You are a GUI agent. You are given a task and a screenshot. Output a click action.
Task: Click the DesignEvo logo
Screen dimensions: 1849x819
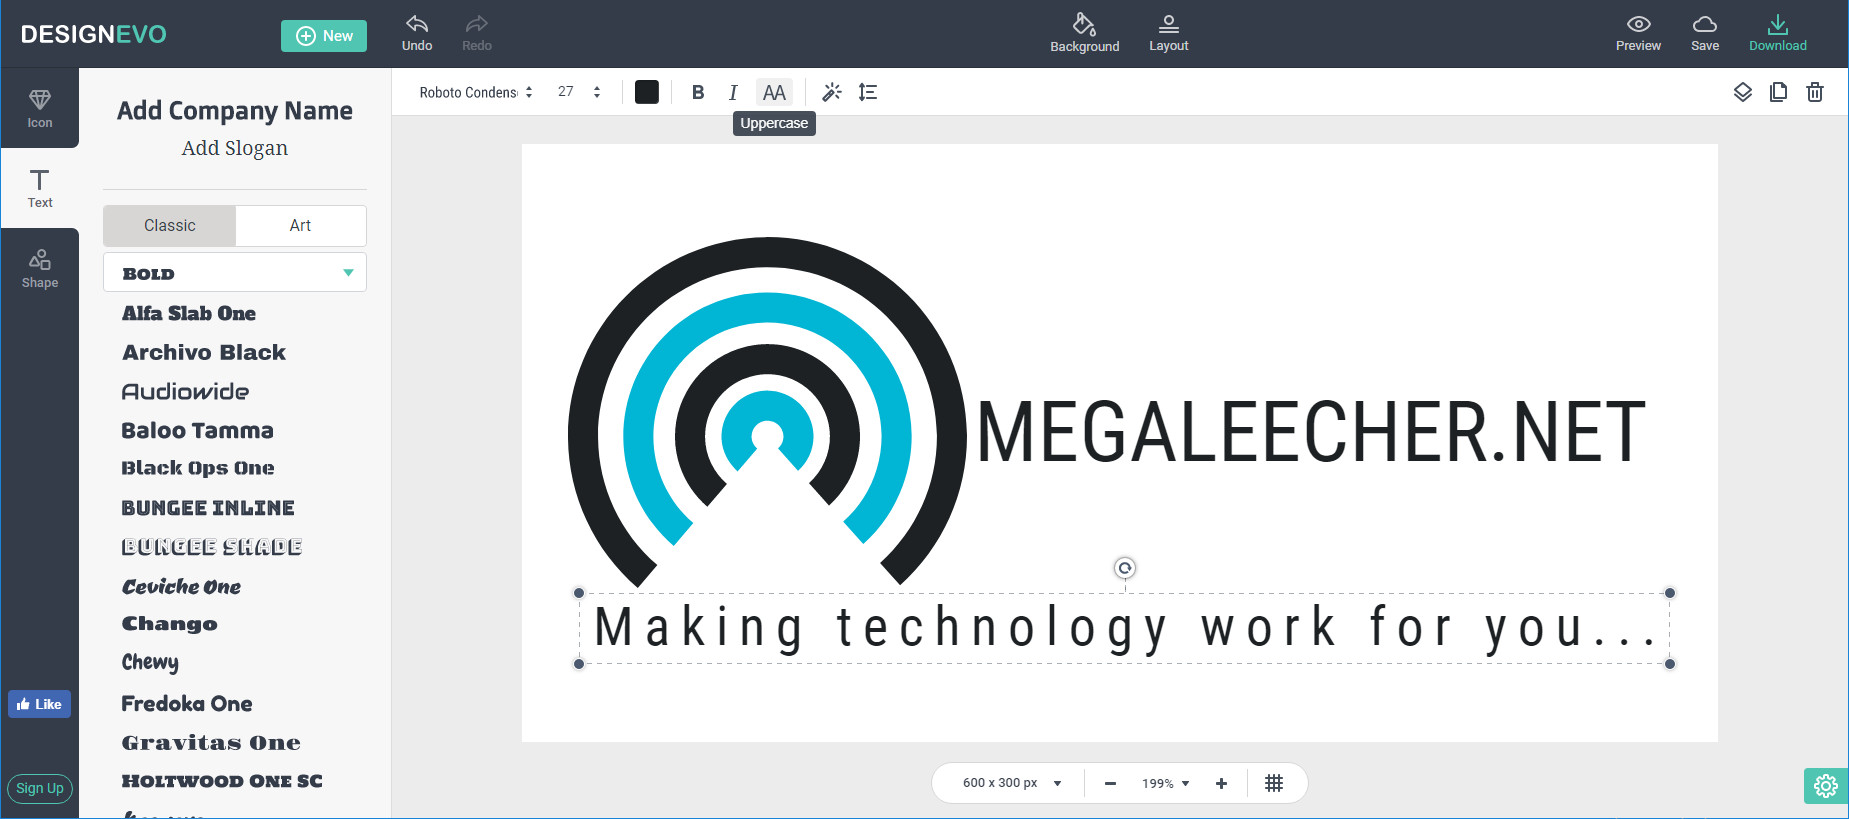coord(94,34)
